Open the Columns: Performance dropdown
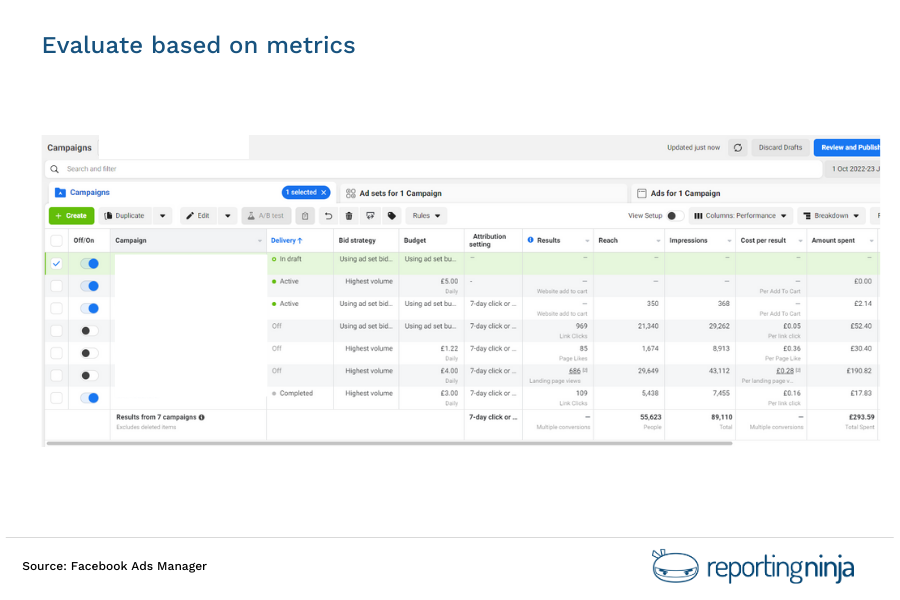The width and height of the screenshot is (900, 600). click(741, 215)
